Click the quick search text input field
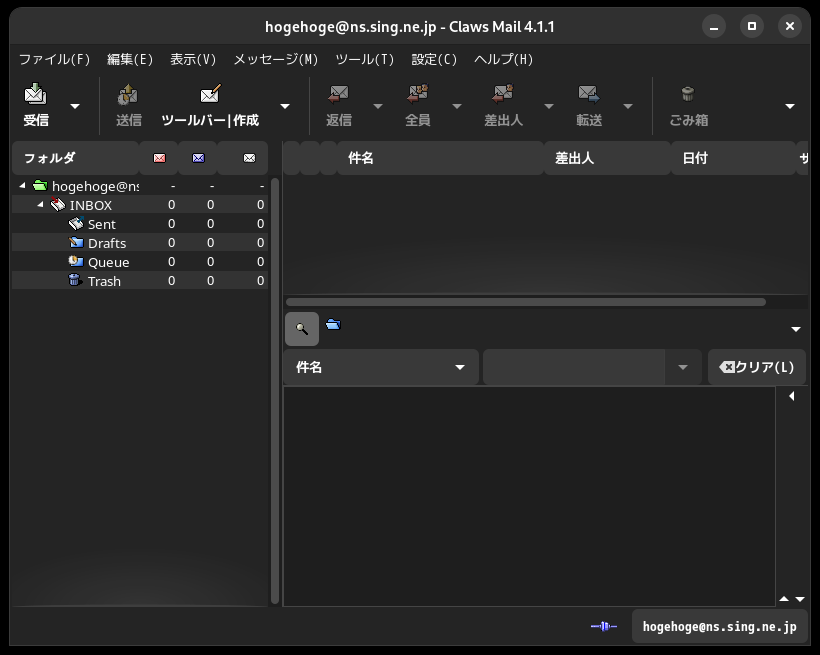Screen dimensions: 820x655 (x=574, y=367)
